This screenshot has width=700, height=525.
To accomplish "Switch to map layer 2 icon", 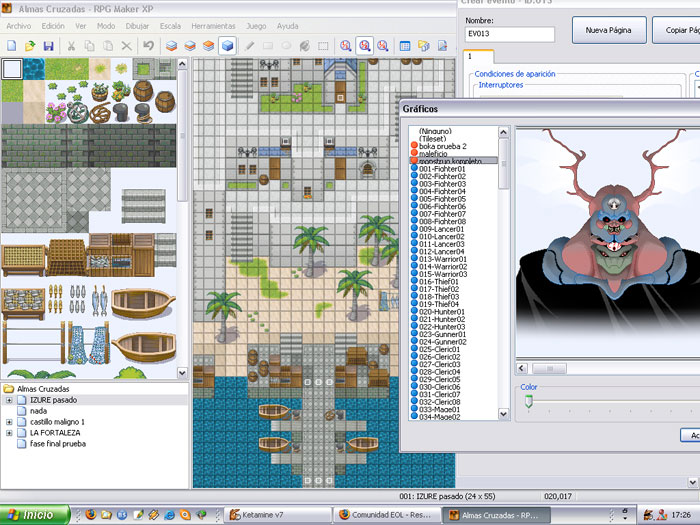I will pos(190,46).
